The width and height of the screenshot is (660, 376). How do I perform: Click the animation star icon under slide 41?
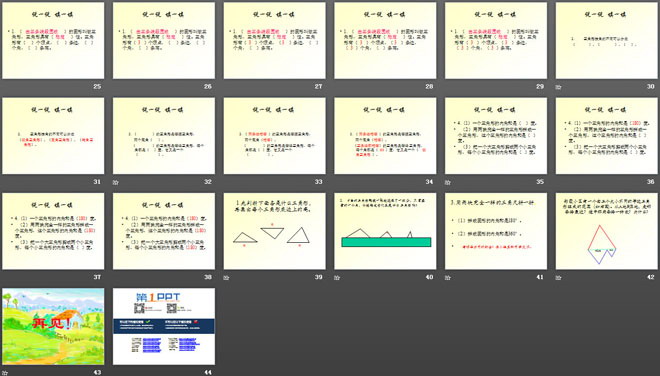point(448,277)
